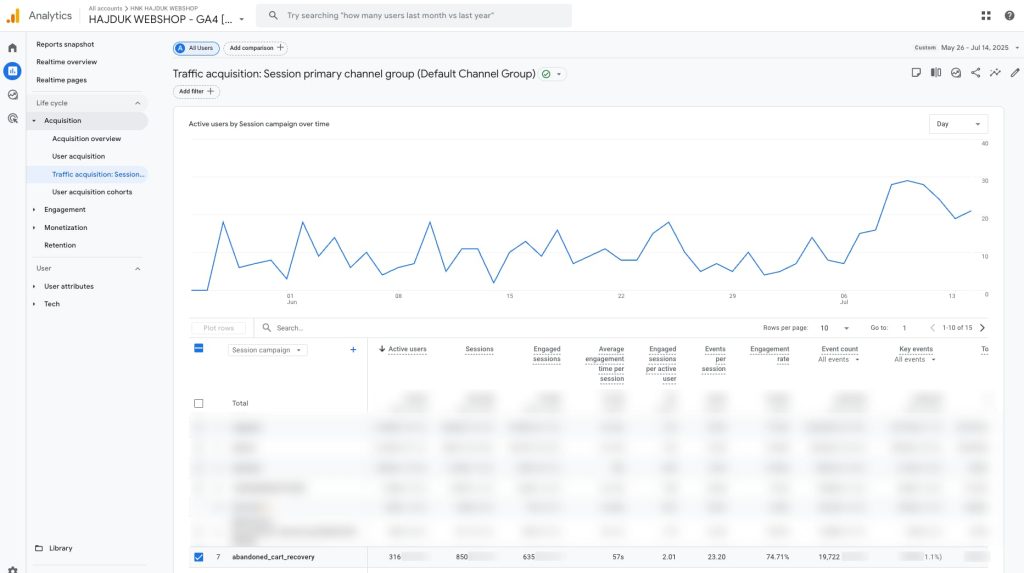Uncheck the abandoned_cart_recovery row checkbox
This screenshot has width=1024, height=573.
pos(199,557)
